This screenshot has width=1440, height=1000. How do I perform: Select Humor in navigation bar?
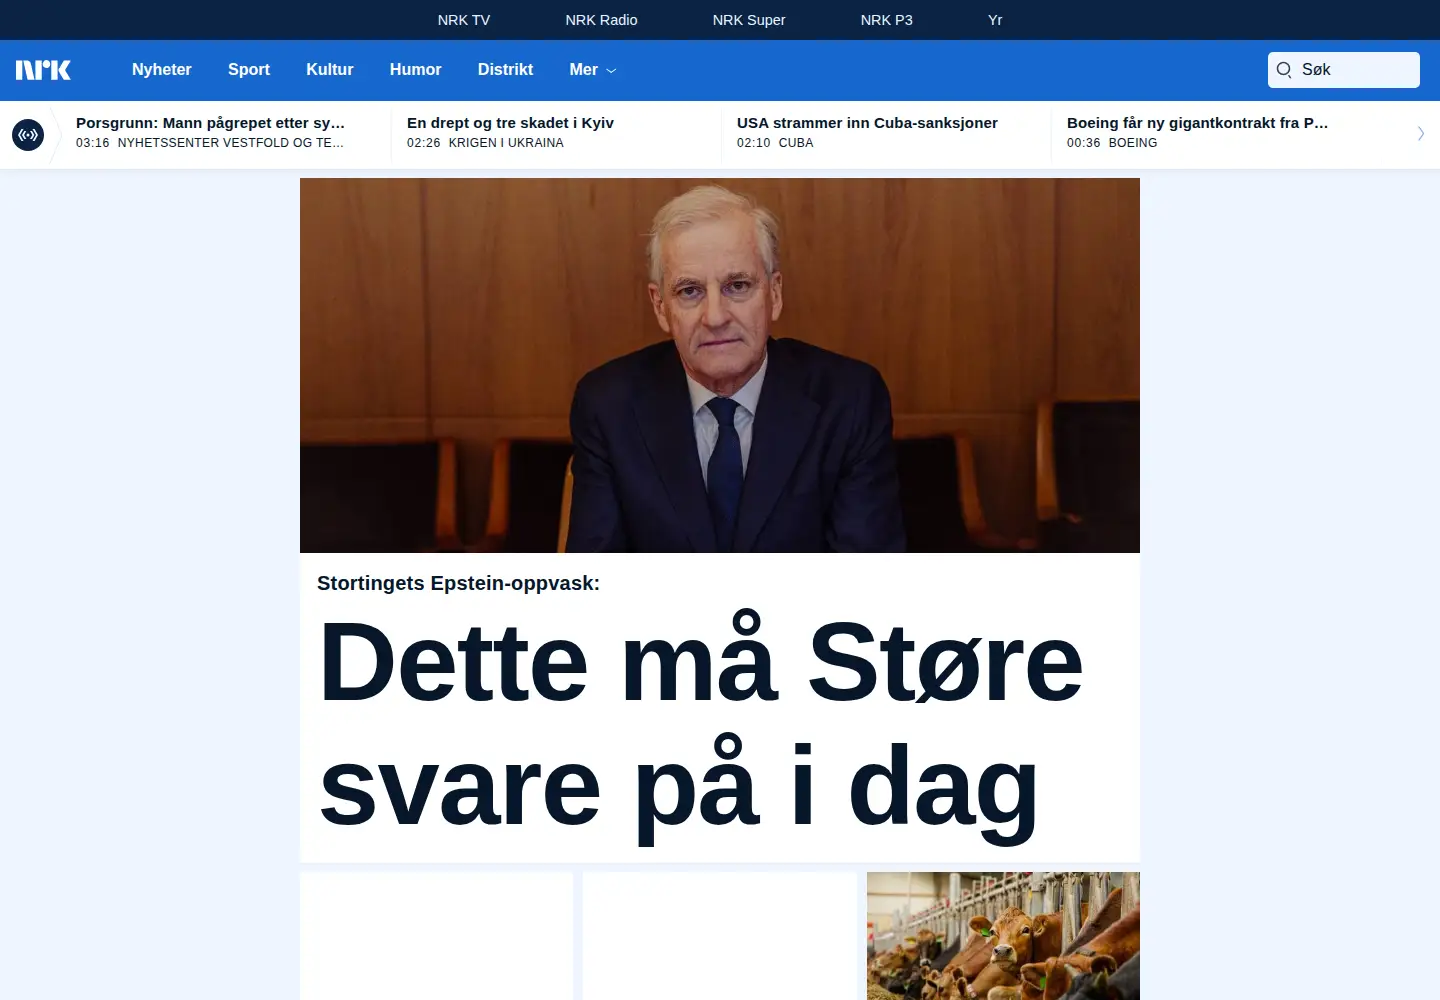click(x=415, y=70)
